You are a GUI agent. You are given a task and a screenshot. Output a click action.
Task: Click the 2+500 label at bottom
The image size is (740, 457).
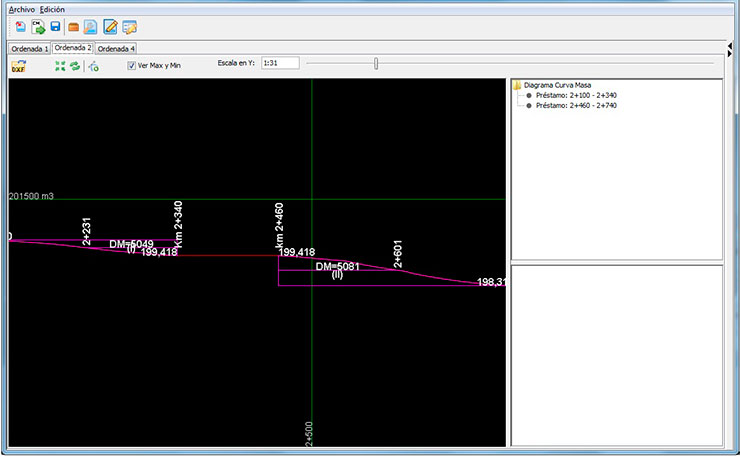309,434
